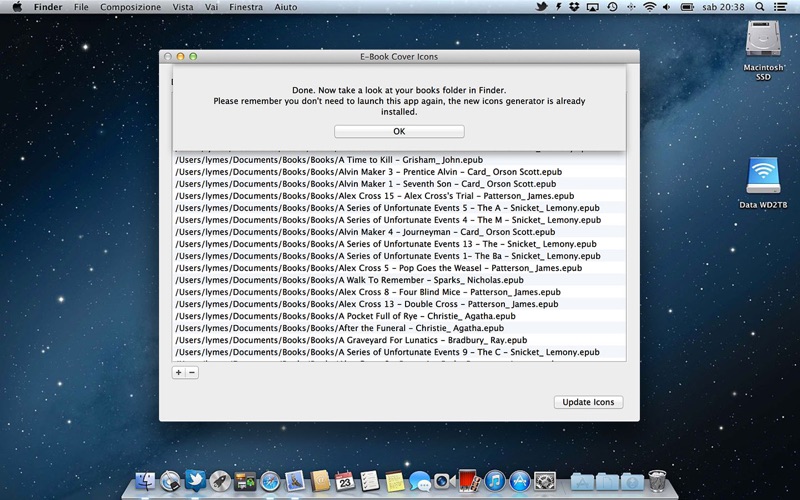Viewport: 800px width, 500px height.
Task: Open Mail stamp icon in the Dock
Action: [295, 481]
